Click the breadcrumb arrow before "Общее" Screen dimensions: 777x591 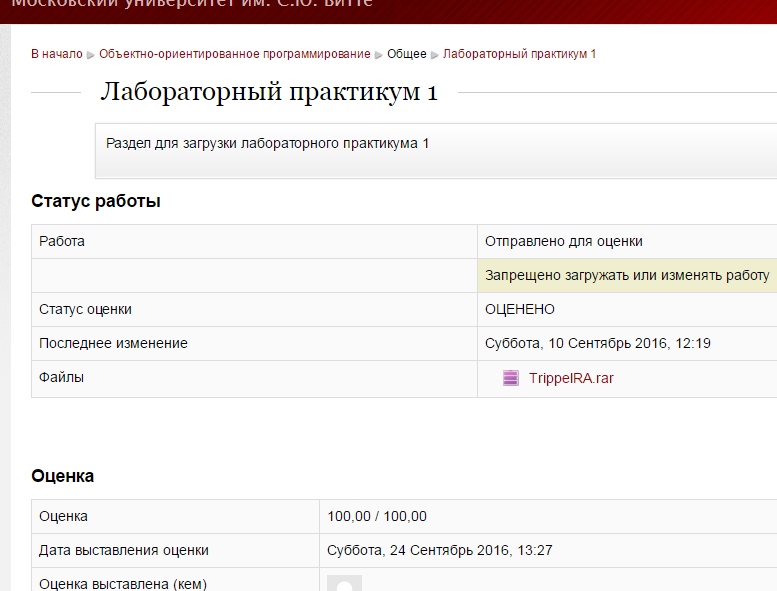click(x=379, y=55)
